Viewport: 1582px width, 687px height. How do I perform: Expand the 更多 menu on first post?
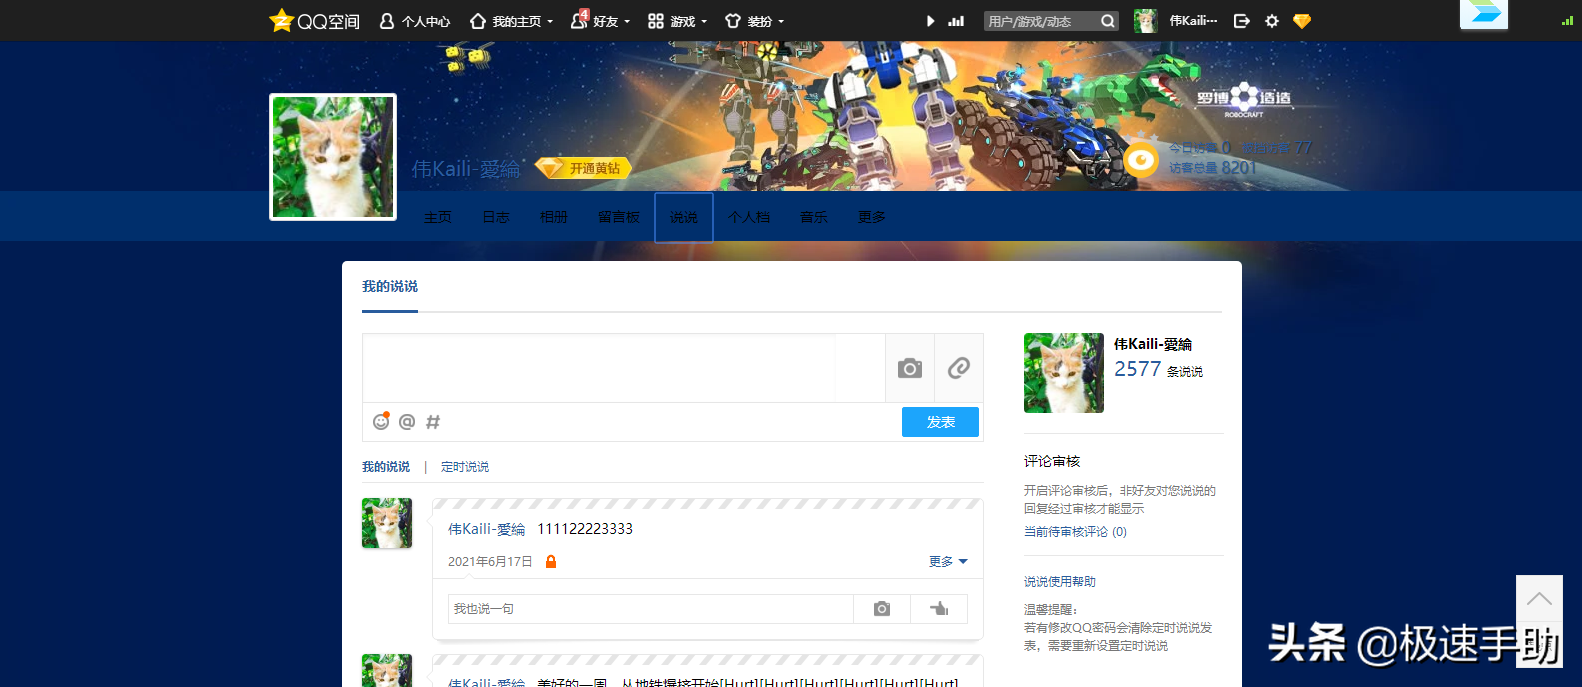point(947,562)
